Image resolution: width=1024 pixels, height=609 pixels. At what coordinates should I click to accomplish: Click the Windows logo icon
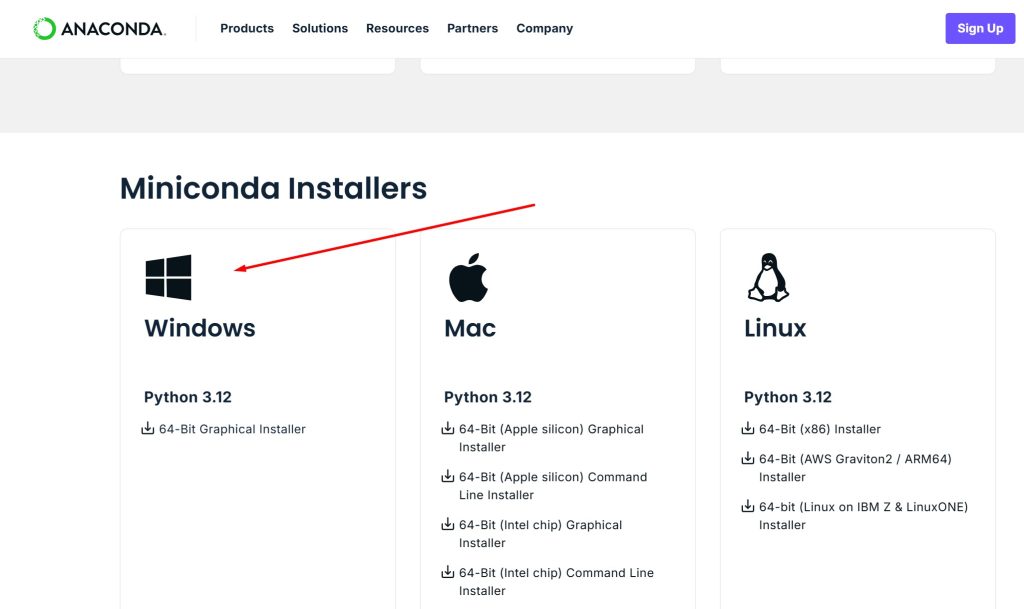pos(168,277)
